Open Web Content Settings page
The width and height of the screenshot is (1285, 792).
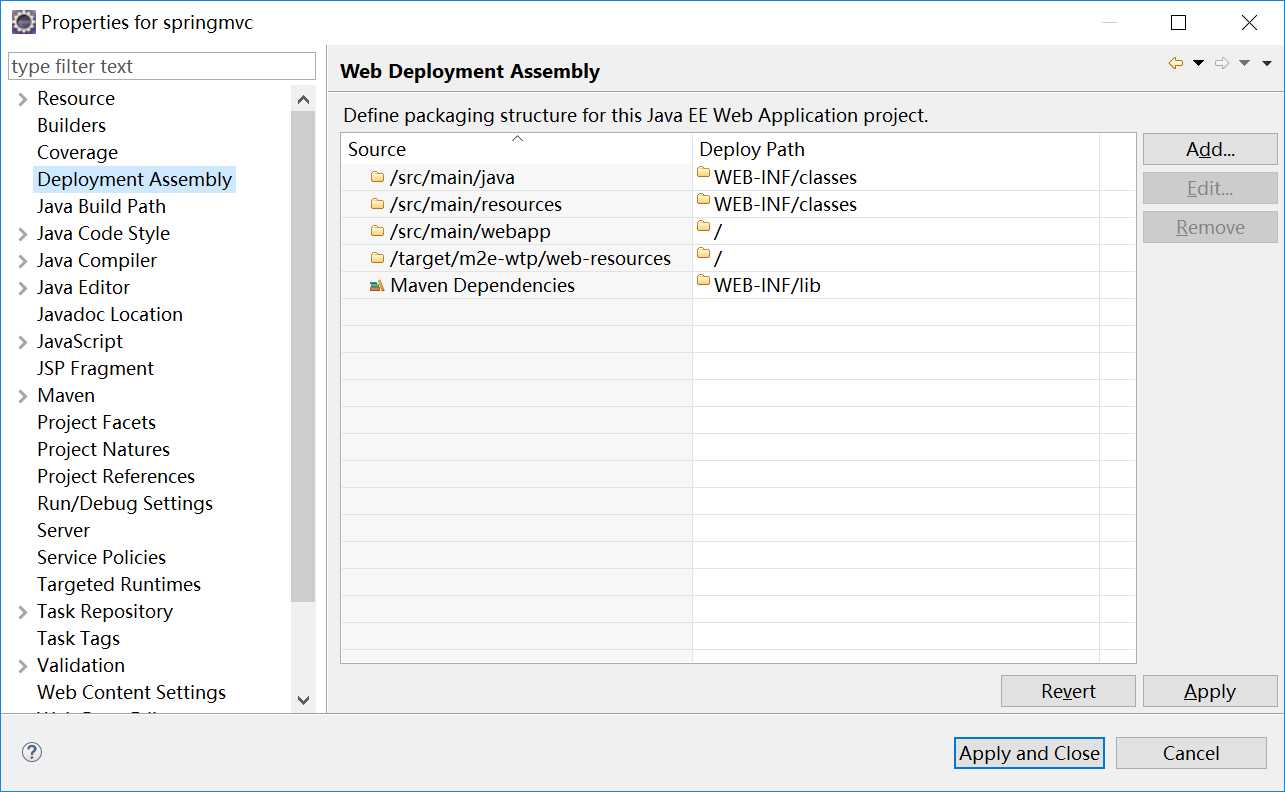pyautogui.click(x=131, y=692)
